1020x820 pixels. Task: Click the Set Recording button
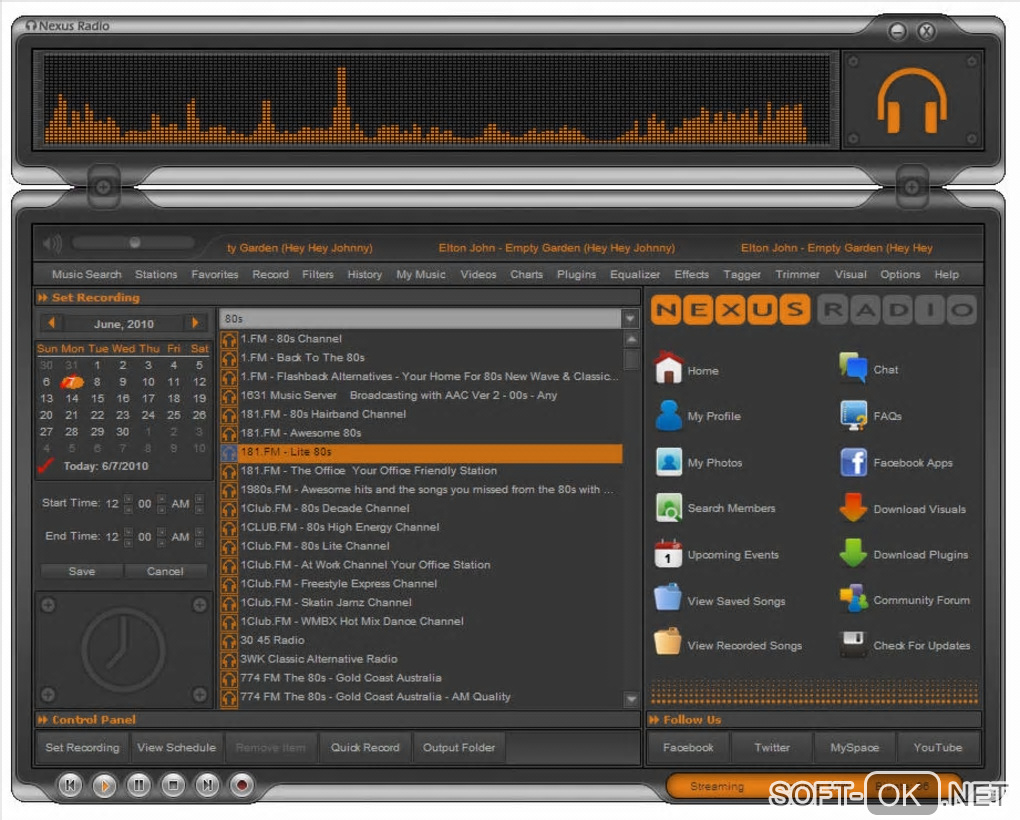point(83,747)
